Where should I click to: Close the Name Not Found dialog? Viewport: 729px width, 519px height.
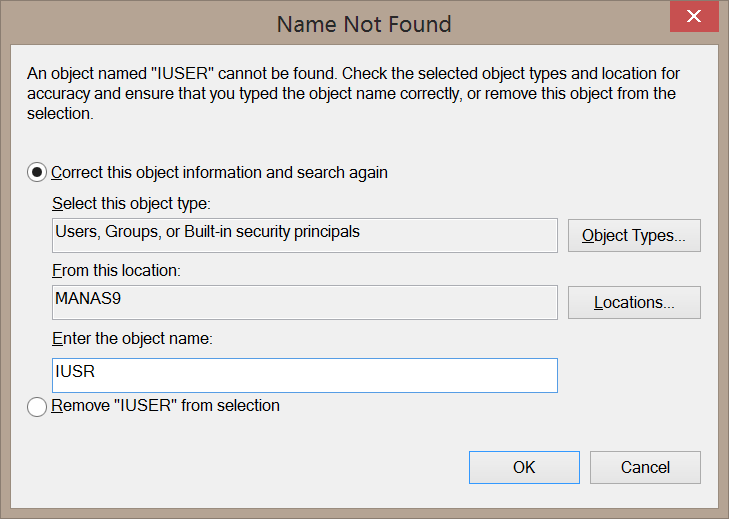click(x=694, y=16)
